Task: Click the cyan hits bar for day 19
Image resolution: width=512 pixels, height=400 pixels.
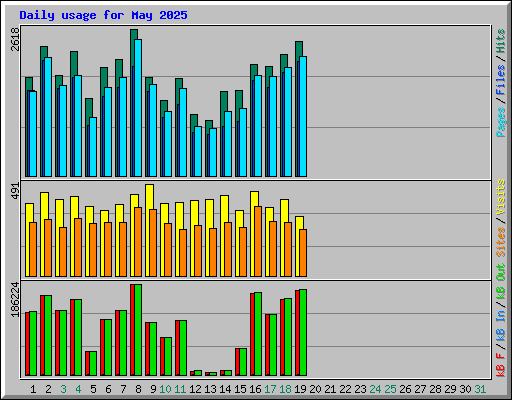Action: [303, 116]
